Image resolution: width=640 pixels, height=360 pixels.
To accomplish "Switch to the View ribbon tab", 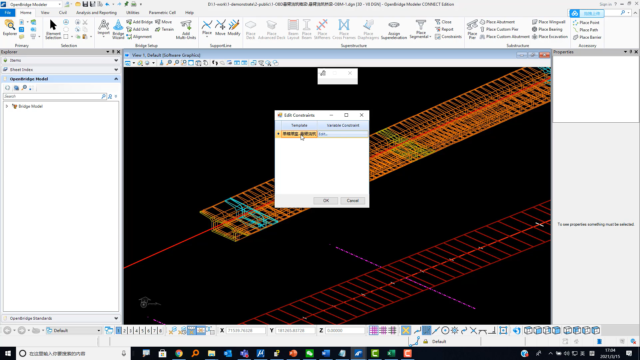I will pyautogui.click(x=45, y=13).
